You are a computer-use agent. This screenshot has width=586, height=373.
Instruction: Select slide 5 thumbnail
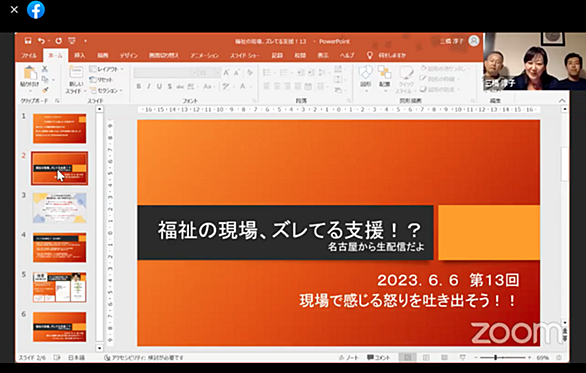click(59, 287)
